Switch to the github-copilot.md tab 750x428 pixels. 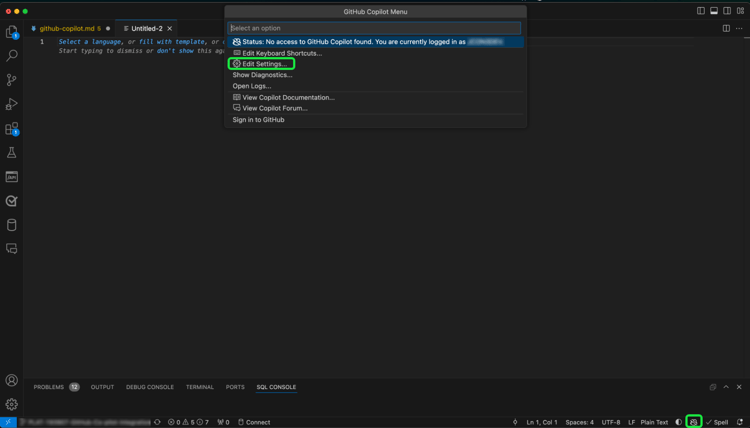point(70,29)
